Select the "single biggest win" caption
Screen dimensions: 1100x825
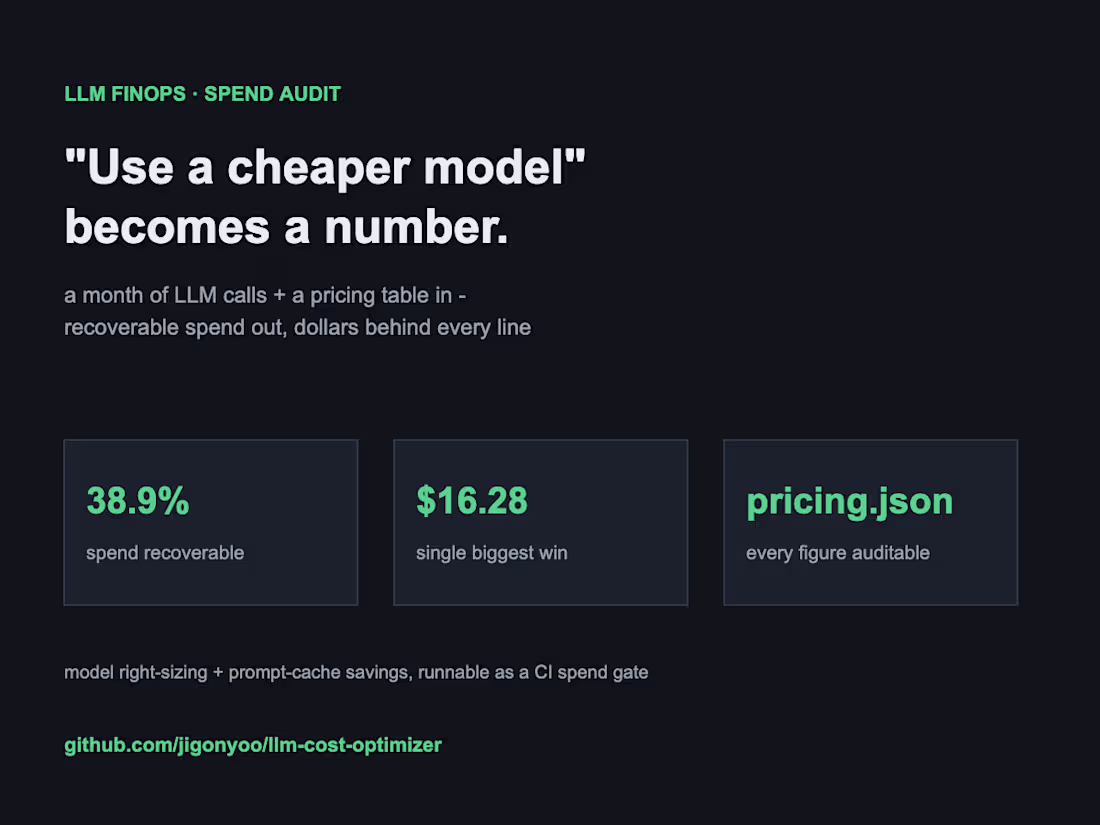pyautogui.click(x=492, y=553)
